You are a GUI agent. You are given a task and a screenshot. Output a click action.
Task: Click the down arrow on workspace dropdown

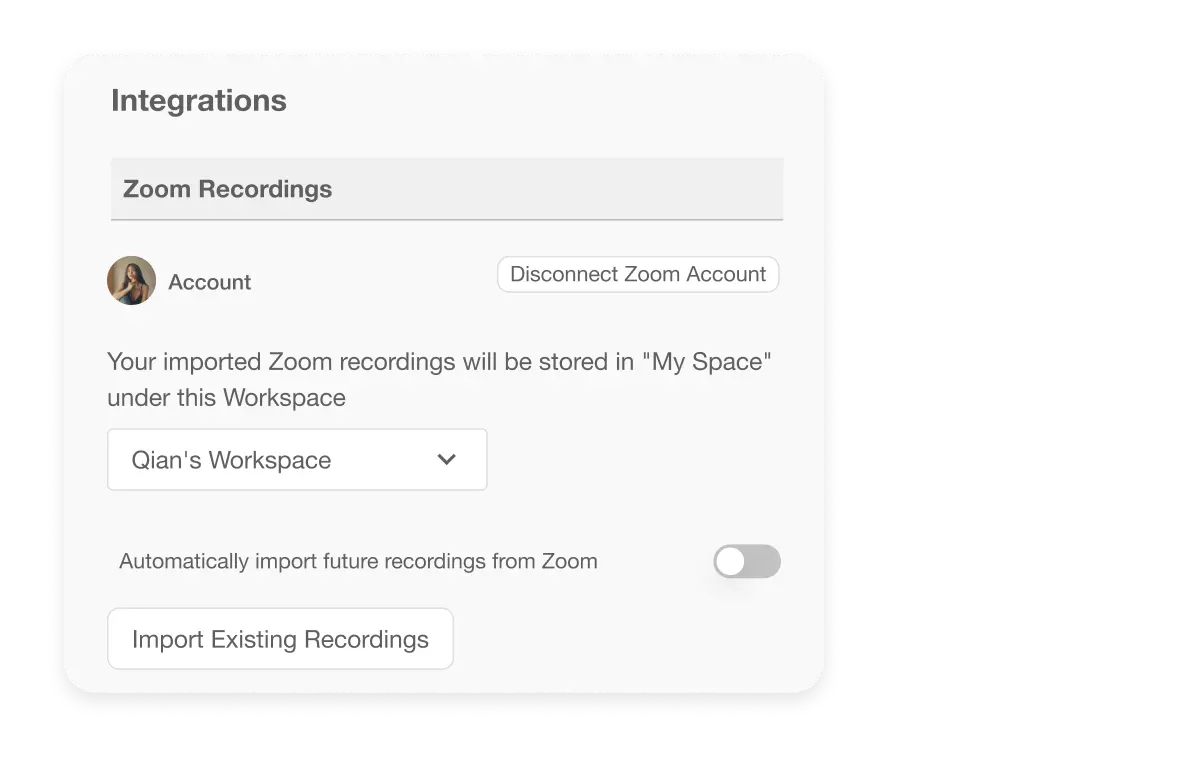(x=447, y=459)
